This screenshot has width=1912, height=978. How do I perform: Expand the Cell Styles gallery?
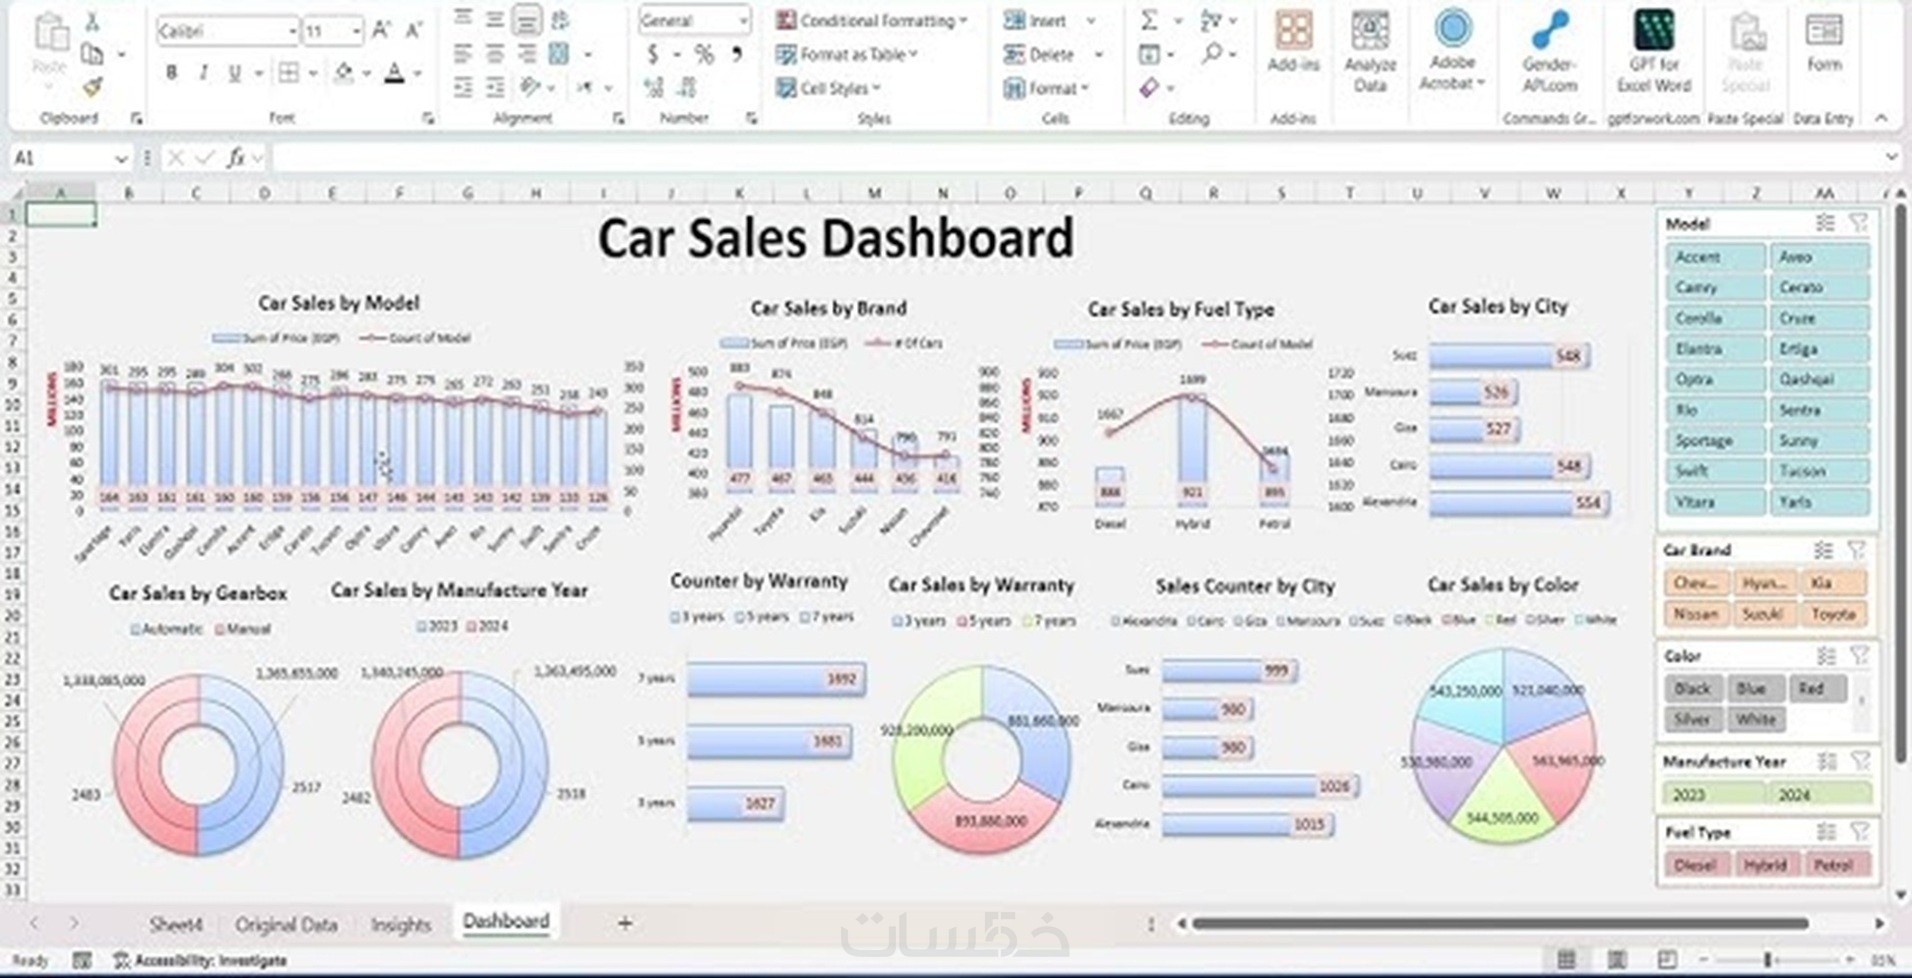828,88
